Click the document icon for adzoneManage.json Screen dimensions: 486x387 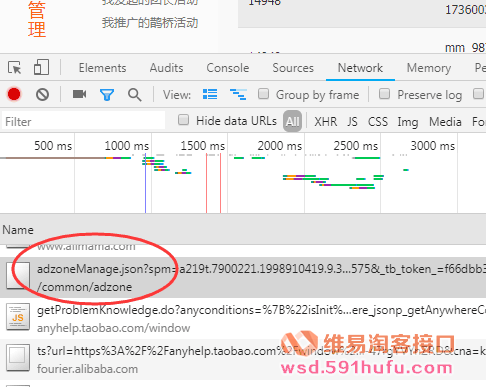18,276
